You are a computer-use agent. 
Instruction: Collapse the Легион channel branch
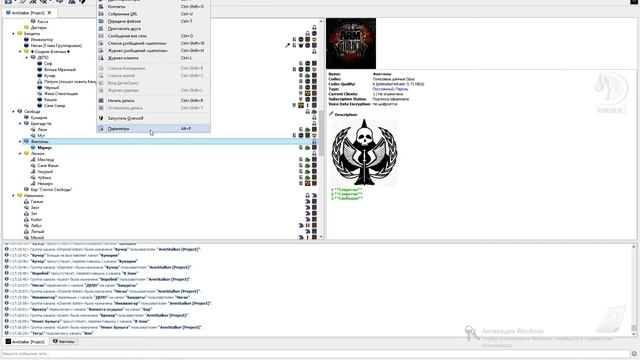click(x=20, y=153)
